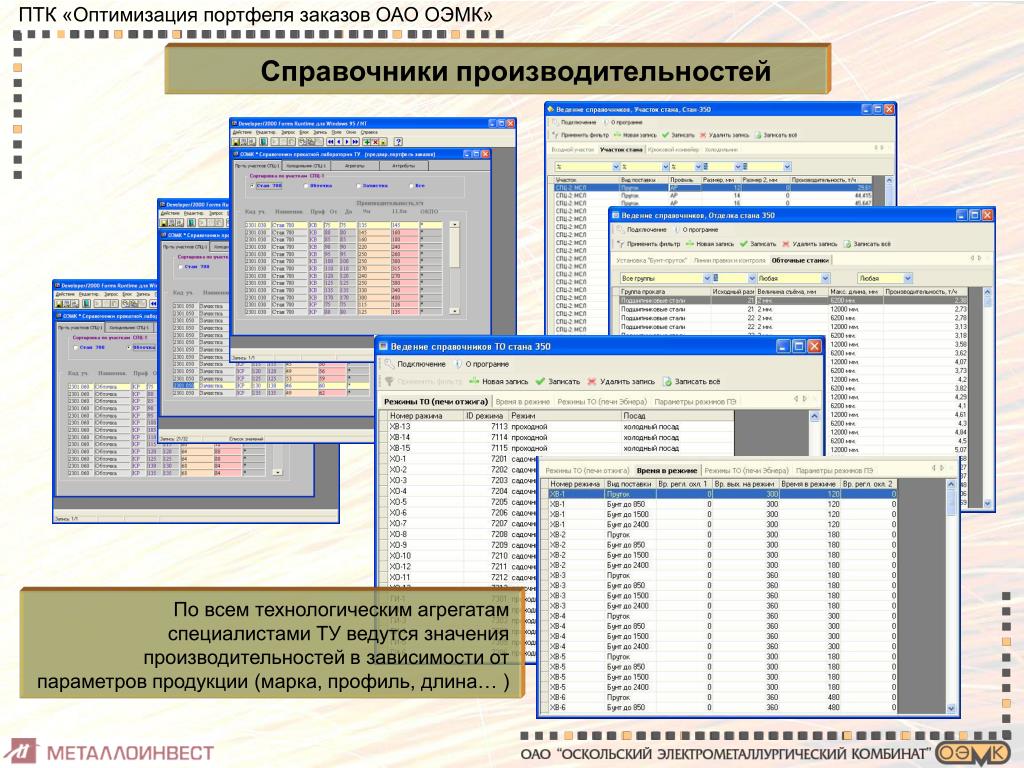Click Применить фильтр in the Отделка стана 350 window
The height and width of the screenshot is (768, 1024).
click(x=648, y=244)
